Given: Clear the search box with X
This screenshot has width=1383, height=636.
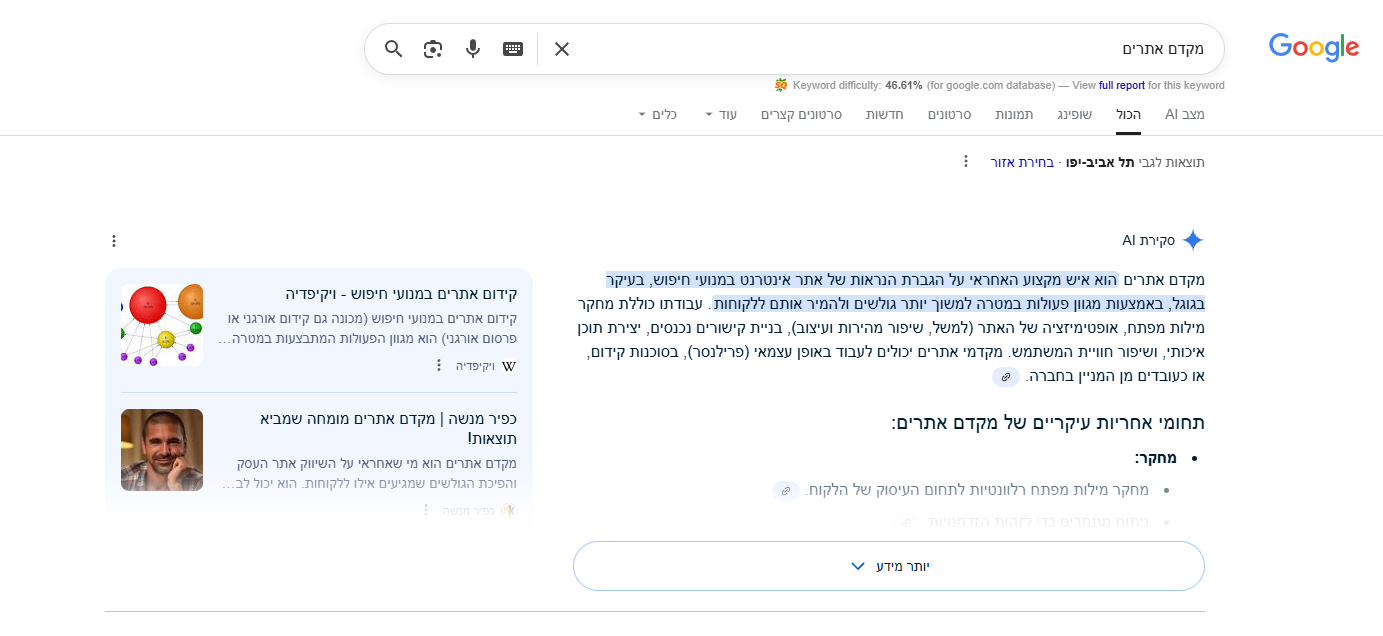Looking at the screenshot, I should (x=562, y=49).
